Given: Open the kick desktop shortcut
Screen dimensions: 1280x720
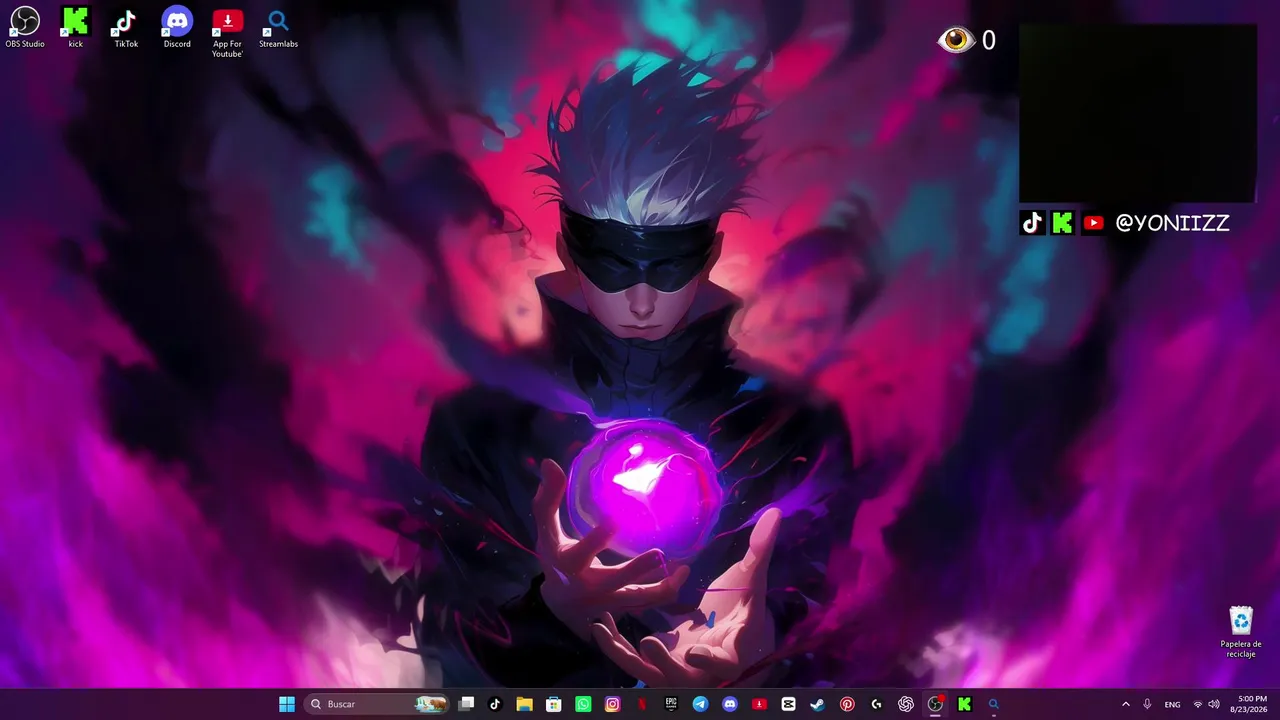Looking at the screenshot, I should point(75,28).
